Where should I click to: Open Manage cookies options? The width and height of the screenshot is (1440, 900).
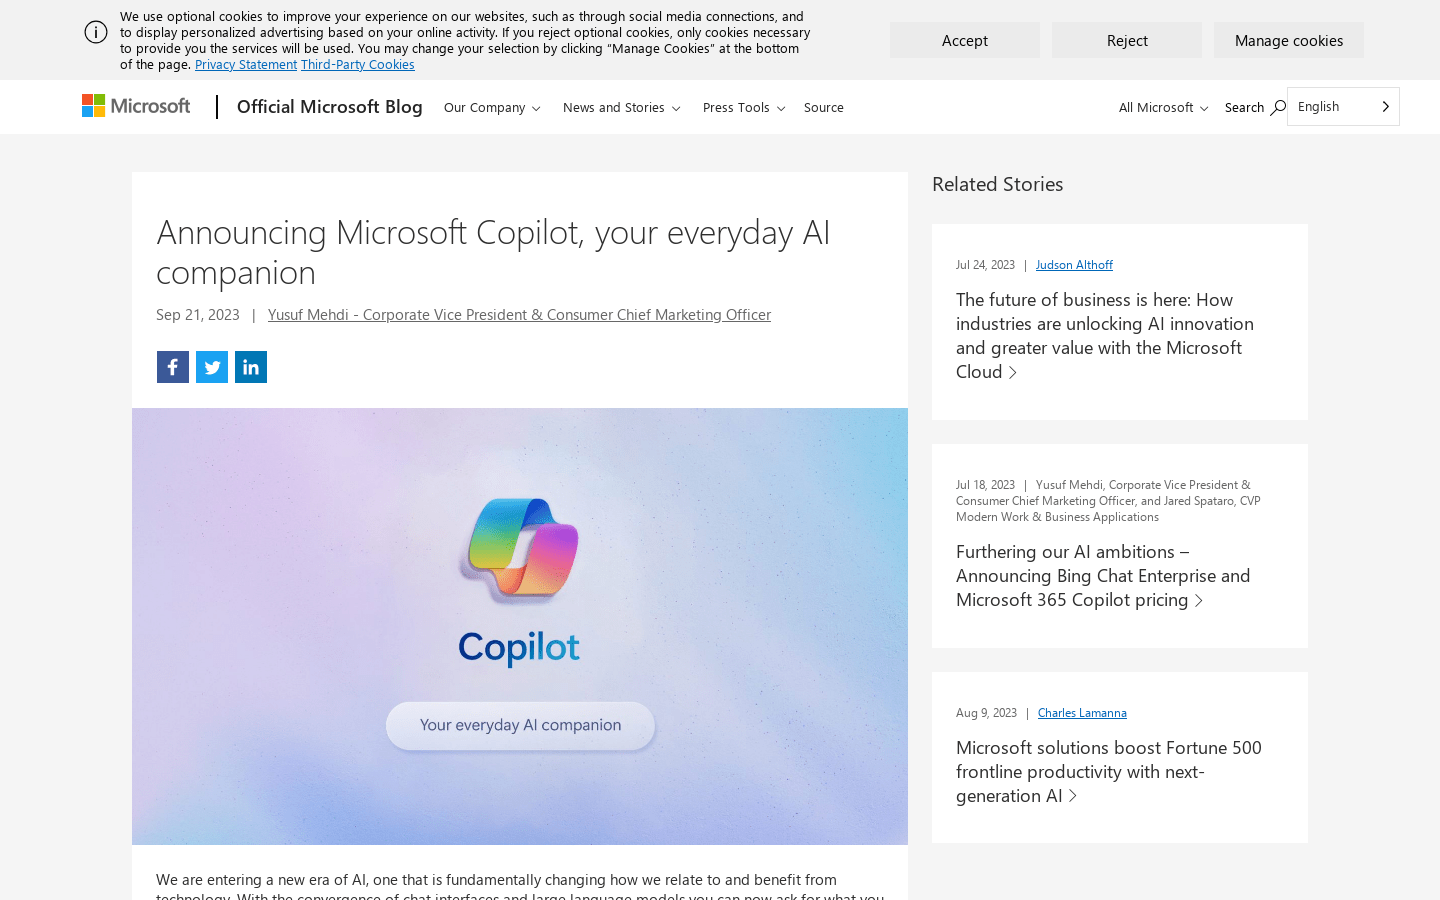[x=1288, y=40]
